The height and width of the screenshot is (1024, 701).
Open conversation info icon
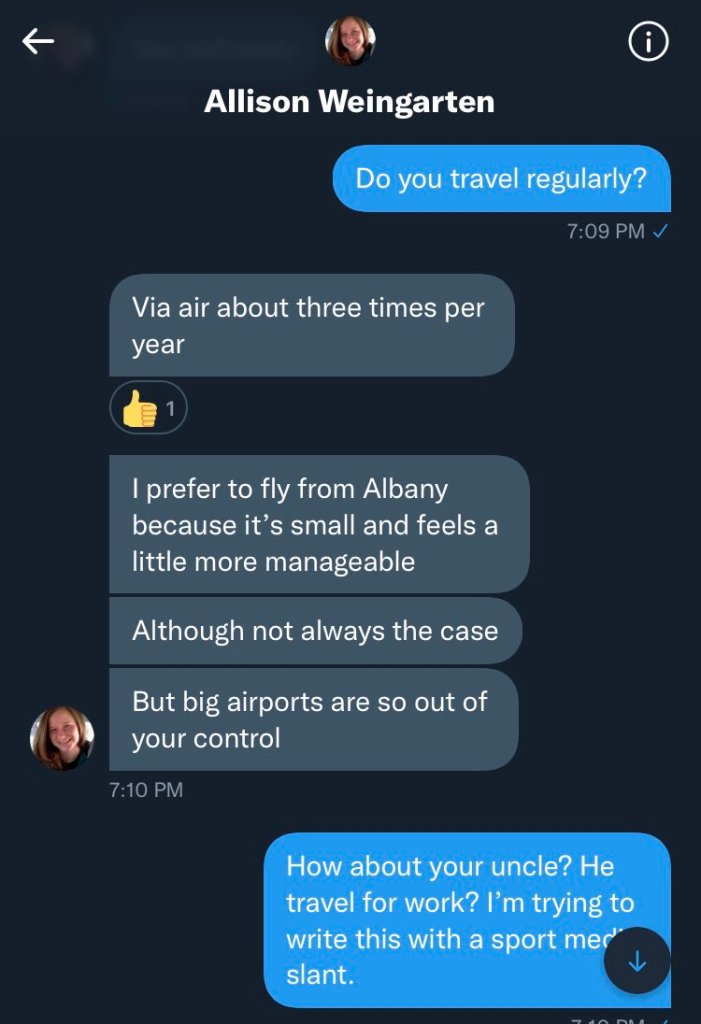pos(647,41)
